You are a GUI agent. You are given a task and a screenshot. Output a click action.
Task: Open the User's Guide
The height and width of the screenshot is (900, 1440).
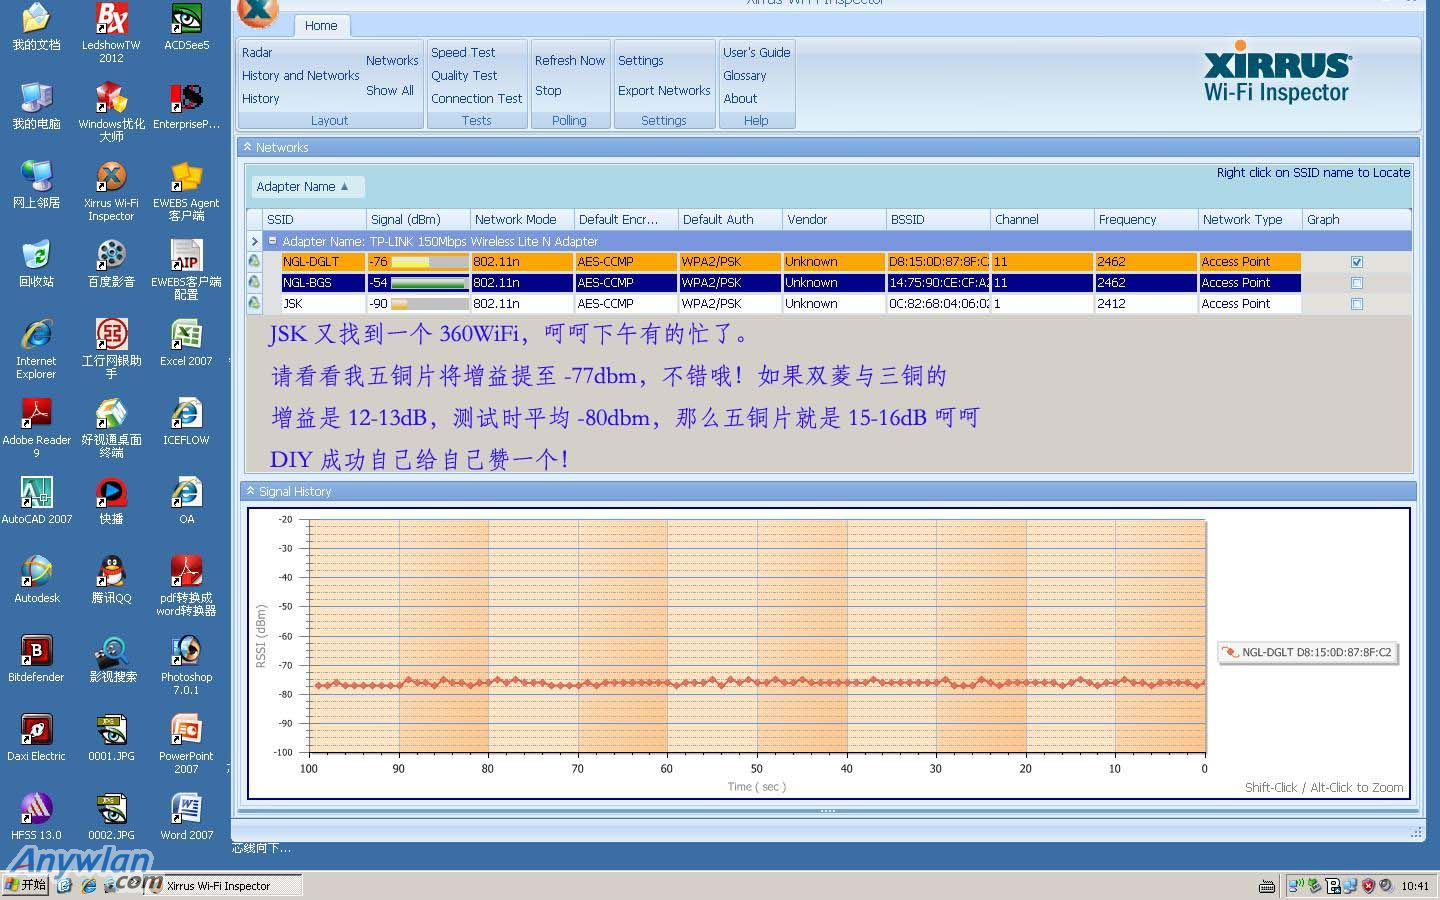coord(757,52)
